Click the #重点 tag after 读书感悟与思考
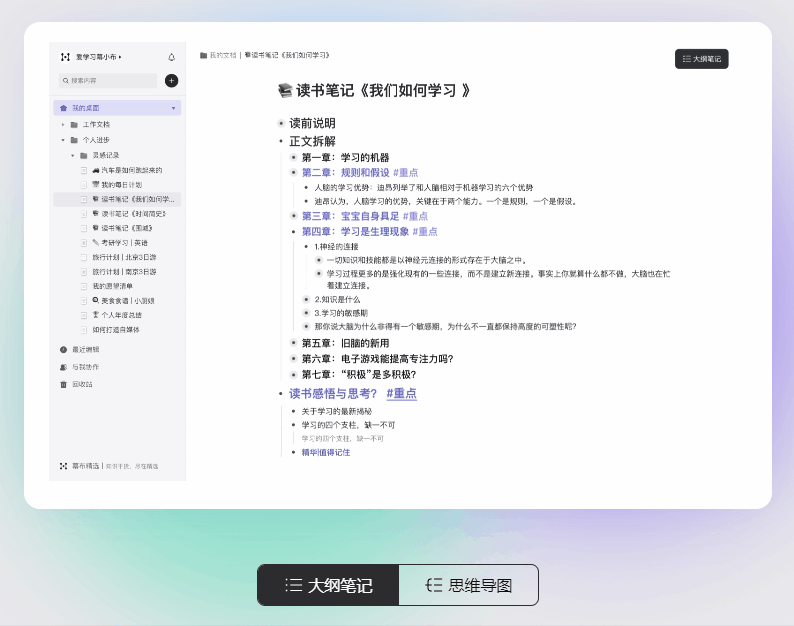This screenshot has height=626, width=794. tap(402, 394)
